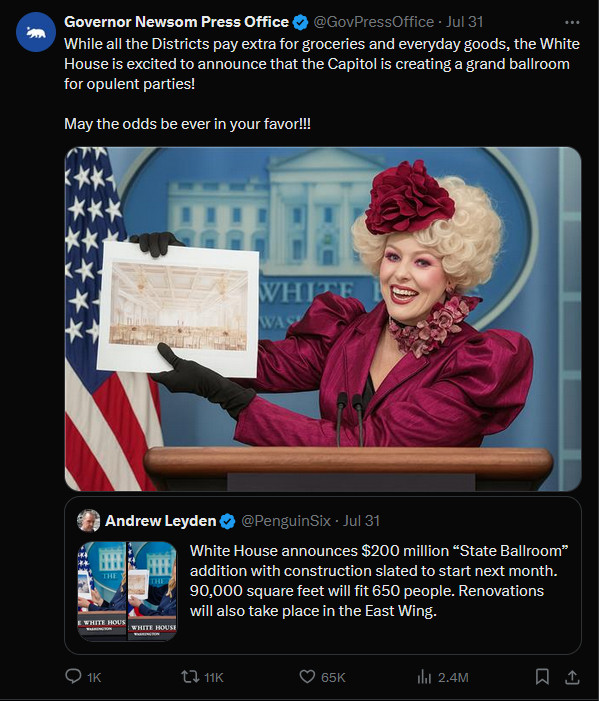Bookmark this post
Image resolution: width=599 pixels, height=701 pixels.
[542, 676]
